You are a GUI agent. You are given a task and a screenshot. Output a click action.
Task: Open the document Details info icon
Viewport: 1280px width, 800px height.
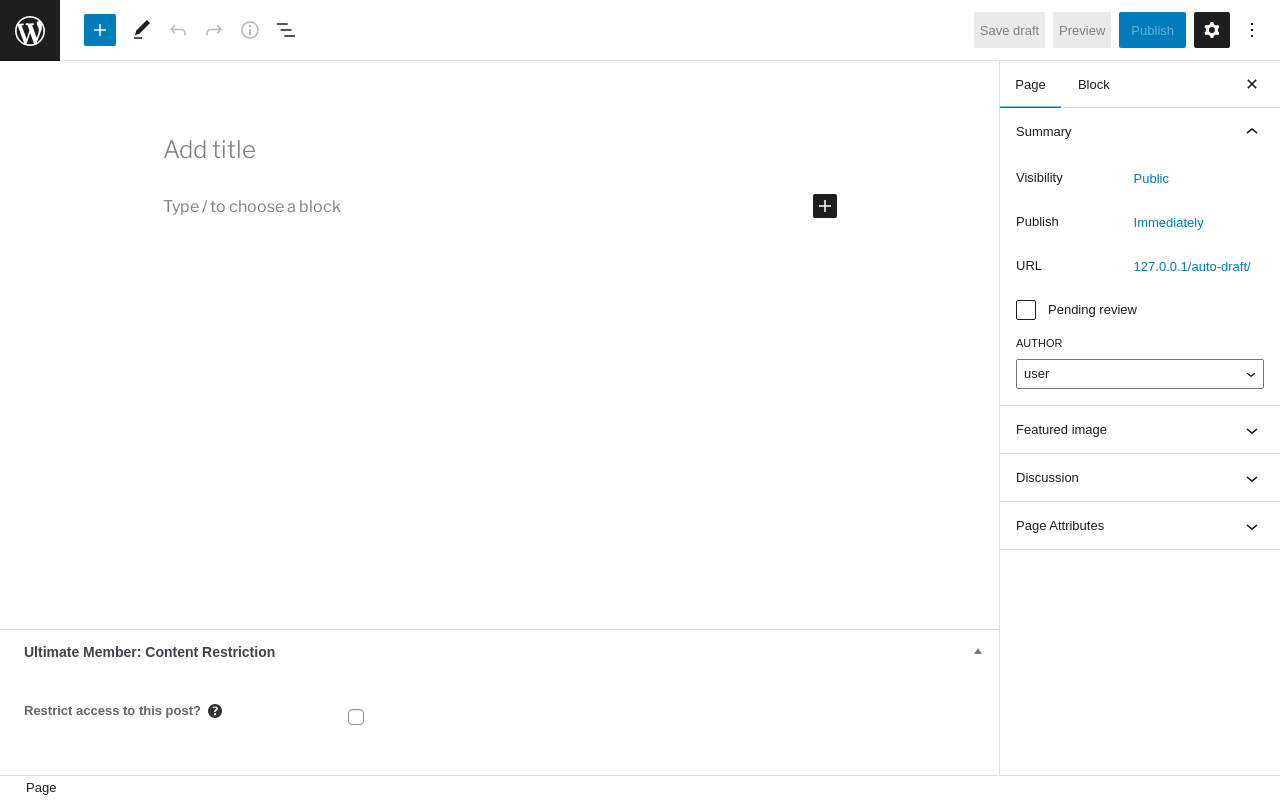tap(250, 30)
